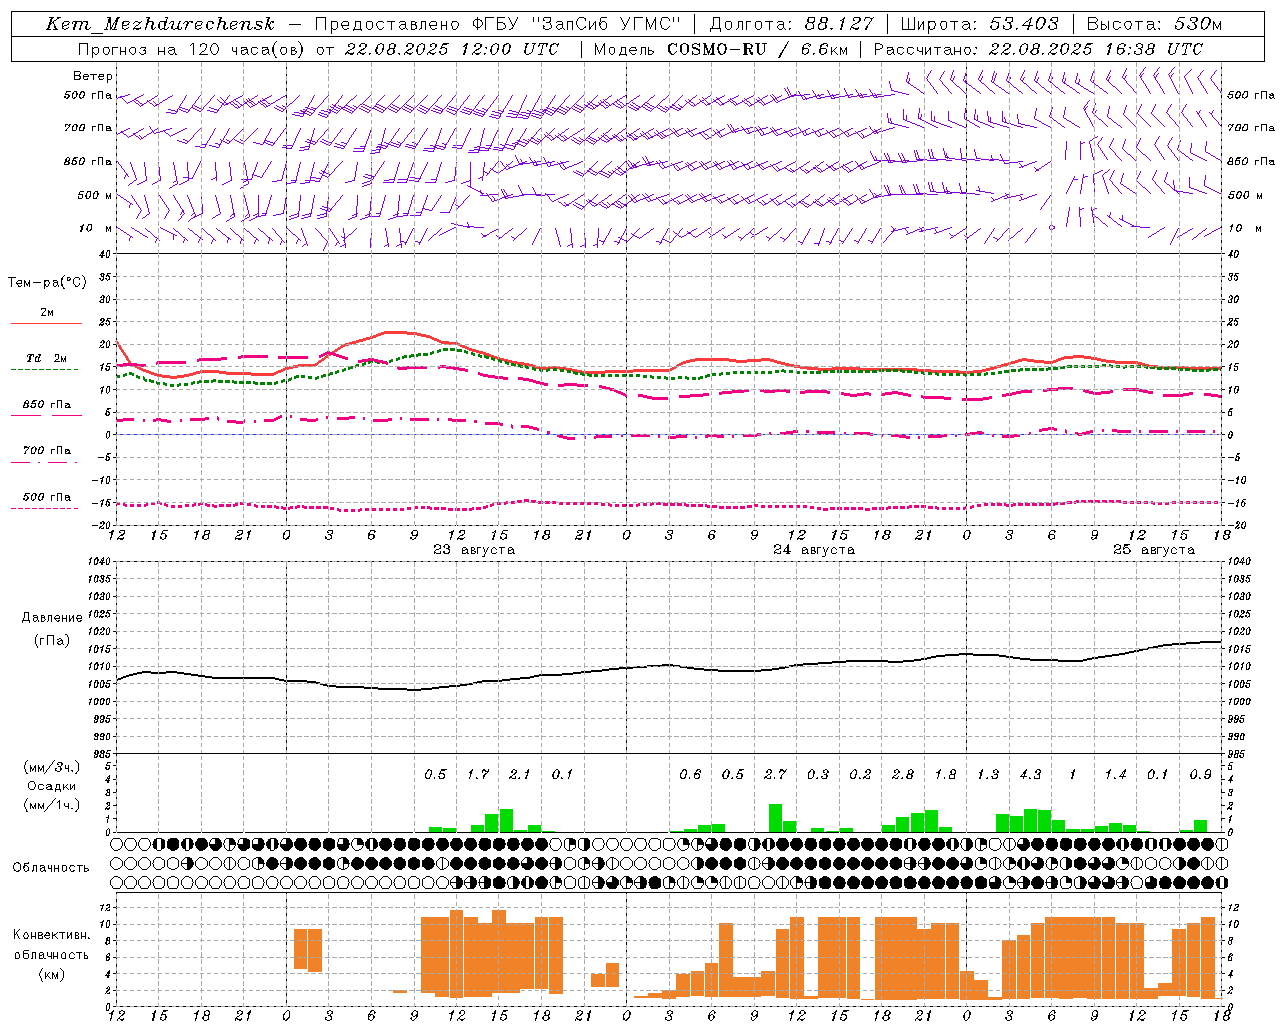Click the Осадки precipitation label
The image size is (1280, 1024).
[52, 786]
